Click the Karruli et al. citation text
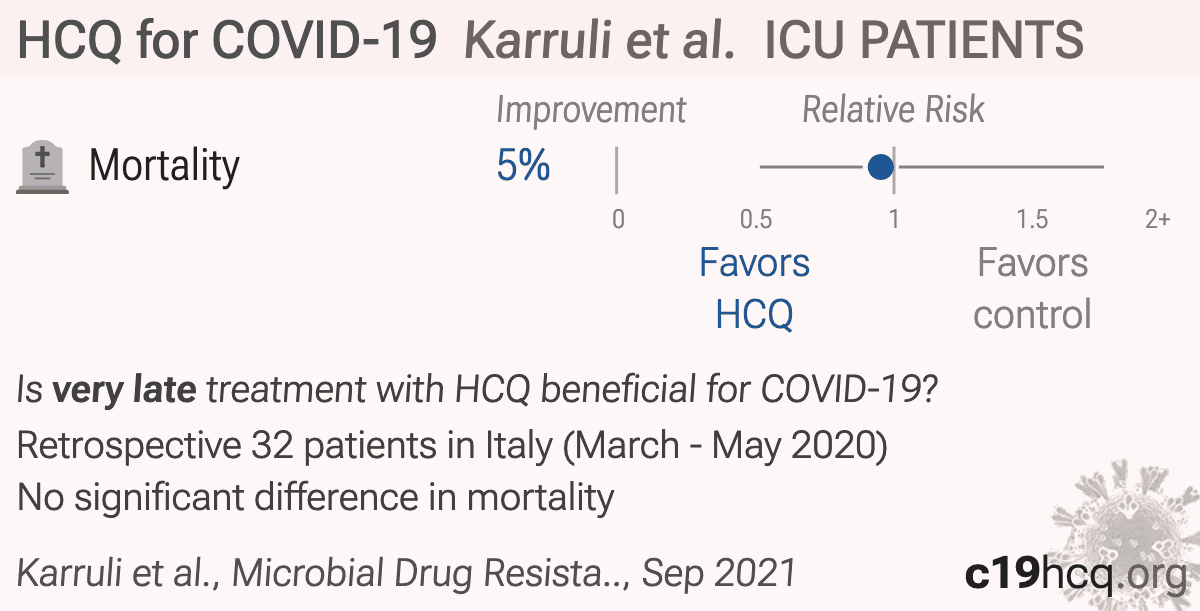1200x611 pixels. (406, 573)
